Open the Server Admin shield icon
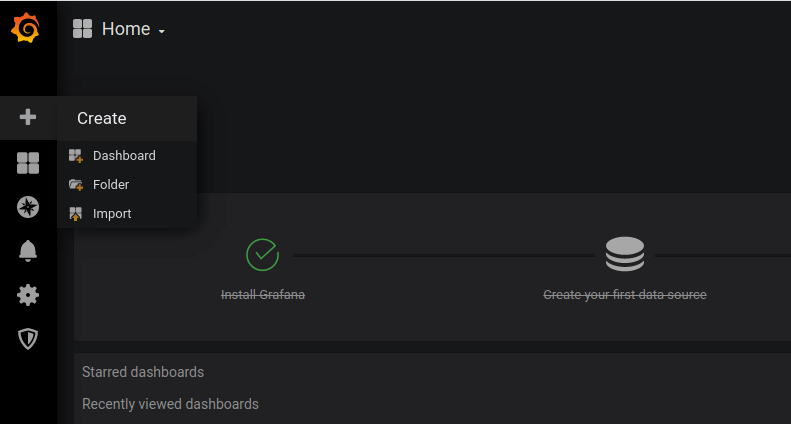 tap(28, 339)
